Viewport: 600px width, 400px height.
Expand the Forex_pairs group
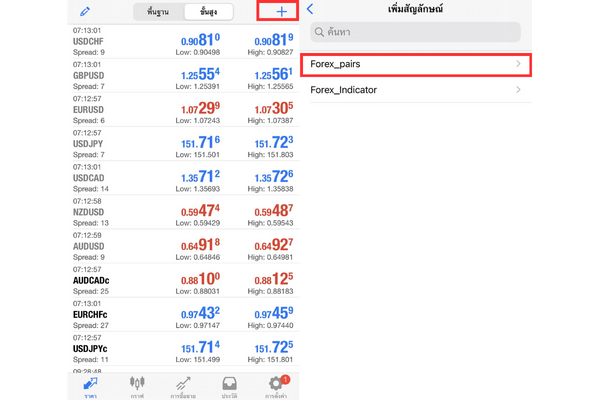413,65
